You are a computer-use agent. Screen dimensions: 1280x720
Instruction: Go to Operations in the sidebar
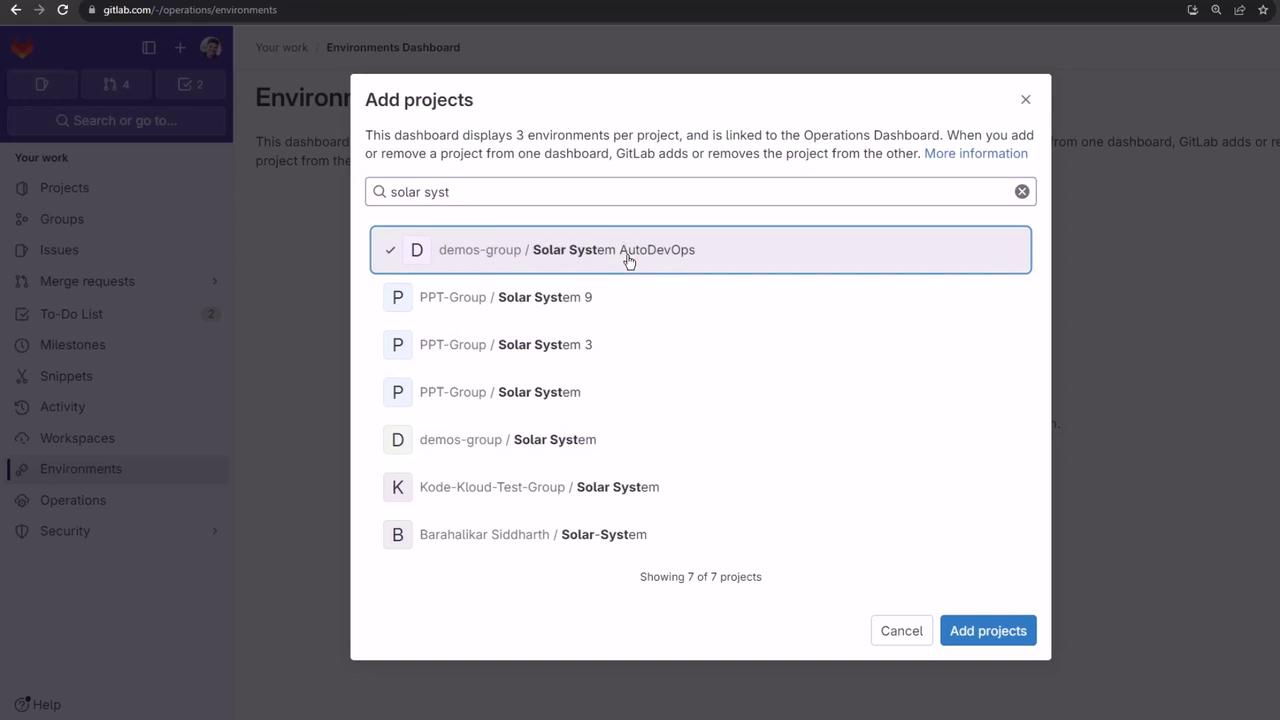coord(73,500)
